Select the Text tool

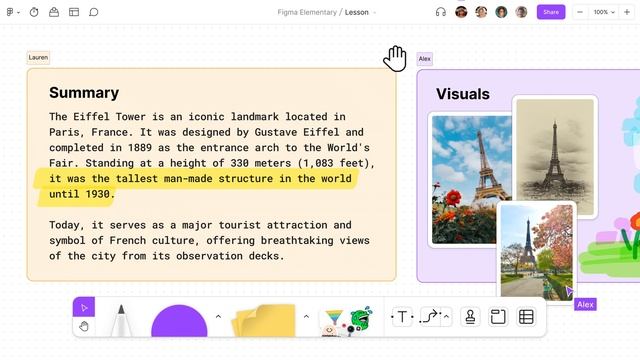click(402, 317)
